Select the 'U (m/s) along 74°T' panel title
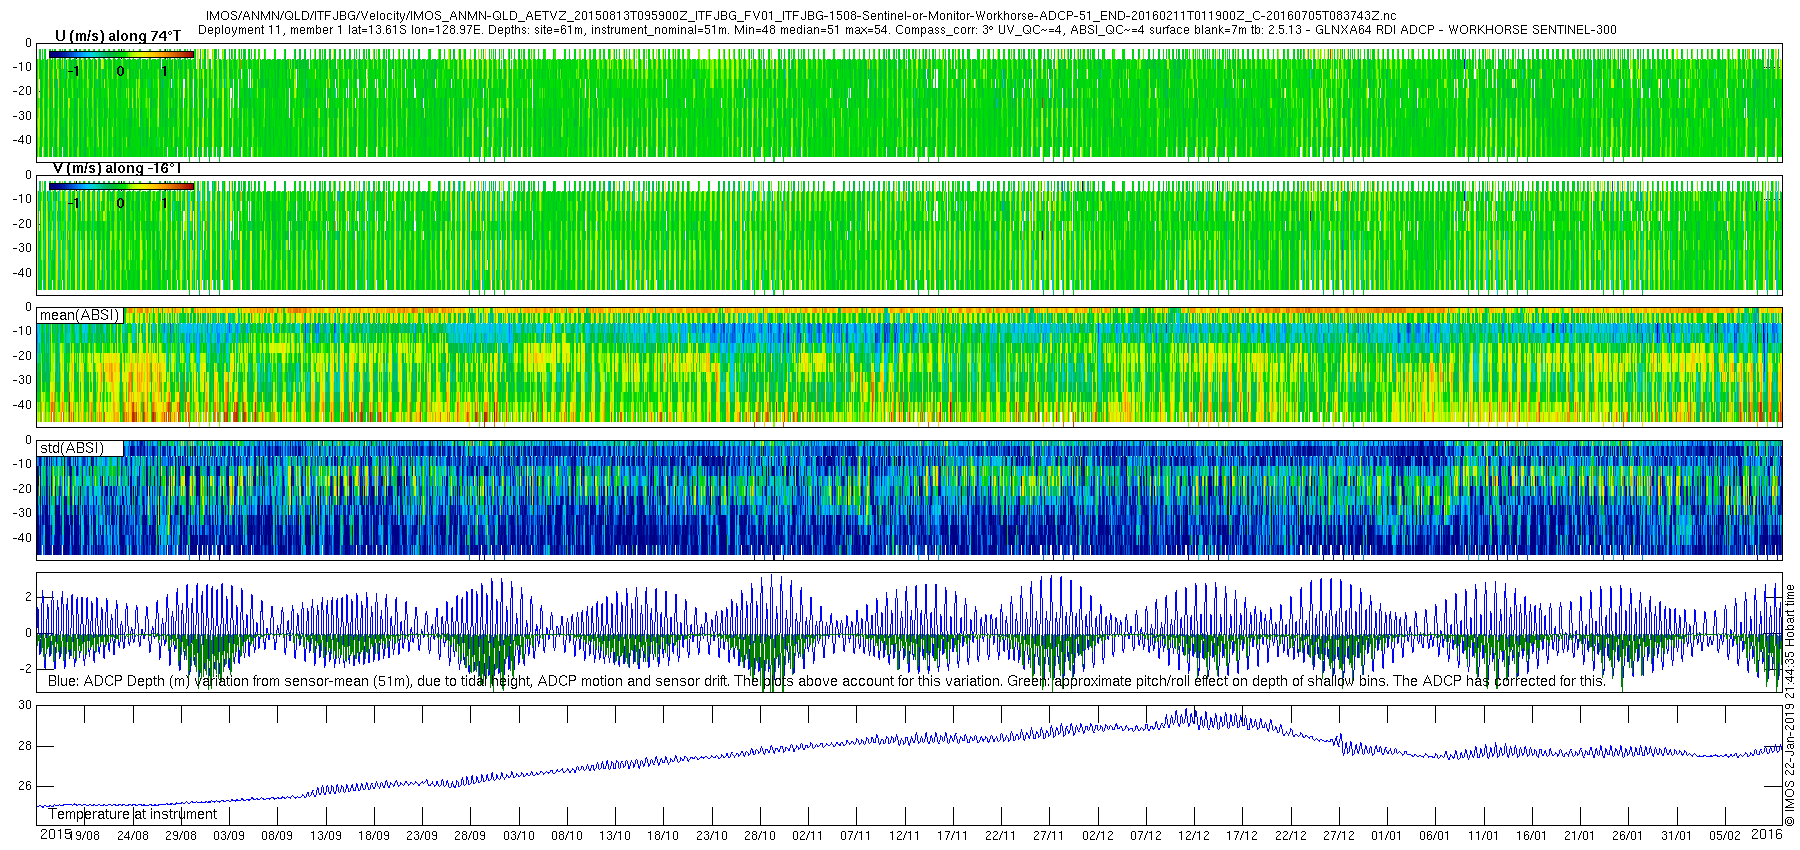 click(x=118, y=36)
